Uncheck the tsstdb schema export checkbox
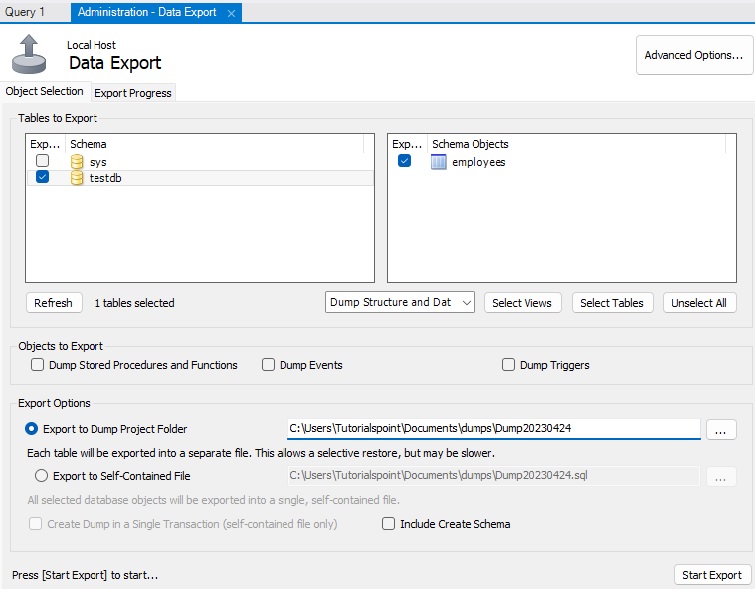755x589 pixels. coord(42,178)
